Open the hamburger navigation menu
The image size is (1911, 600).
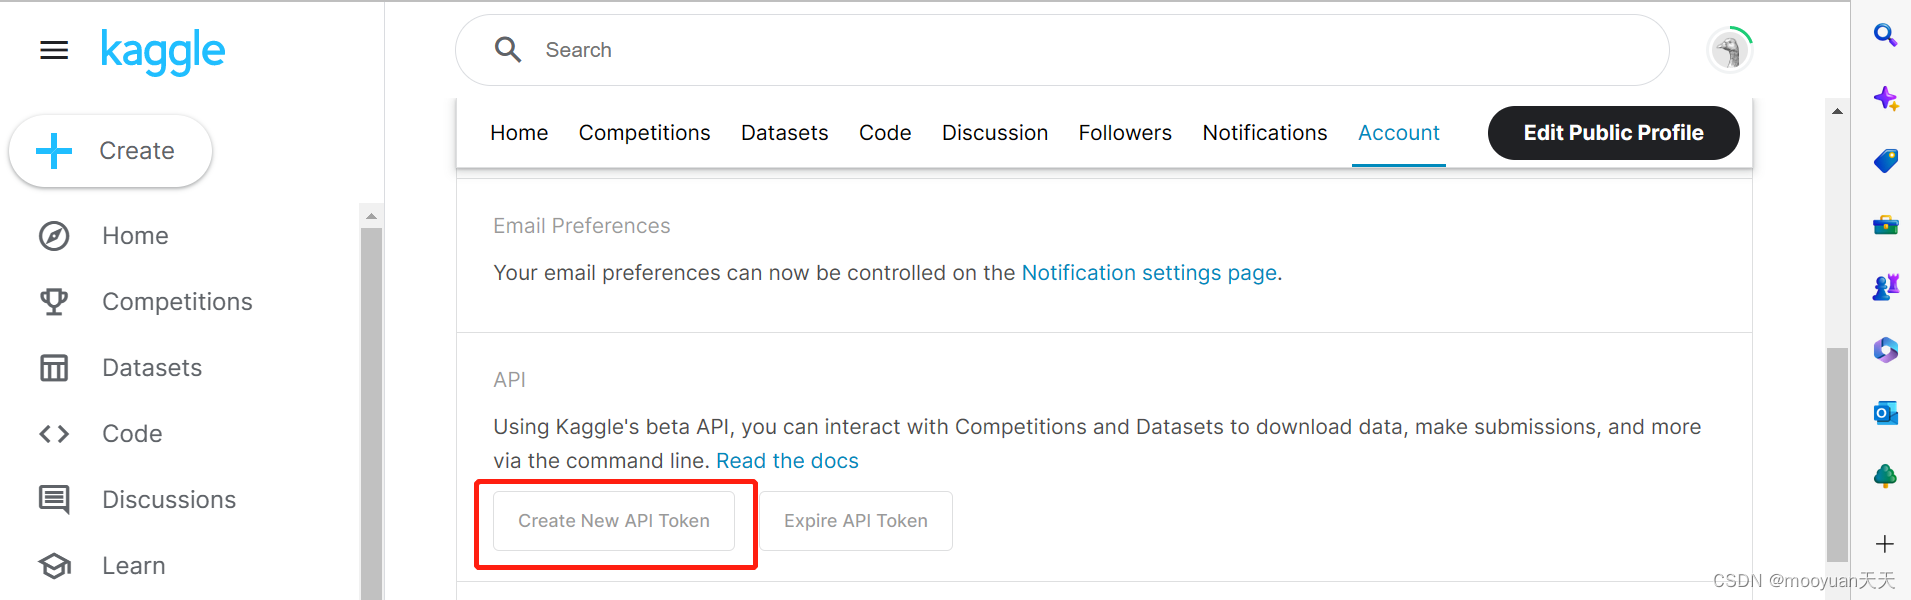pyautogui.click(x=54, y=50)
